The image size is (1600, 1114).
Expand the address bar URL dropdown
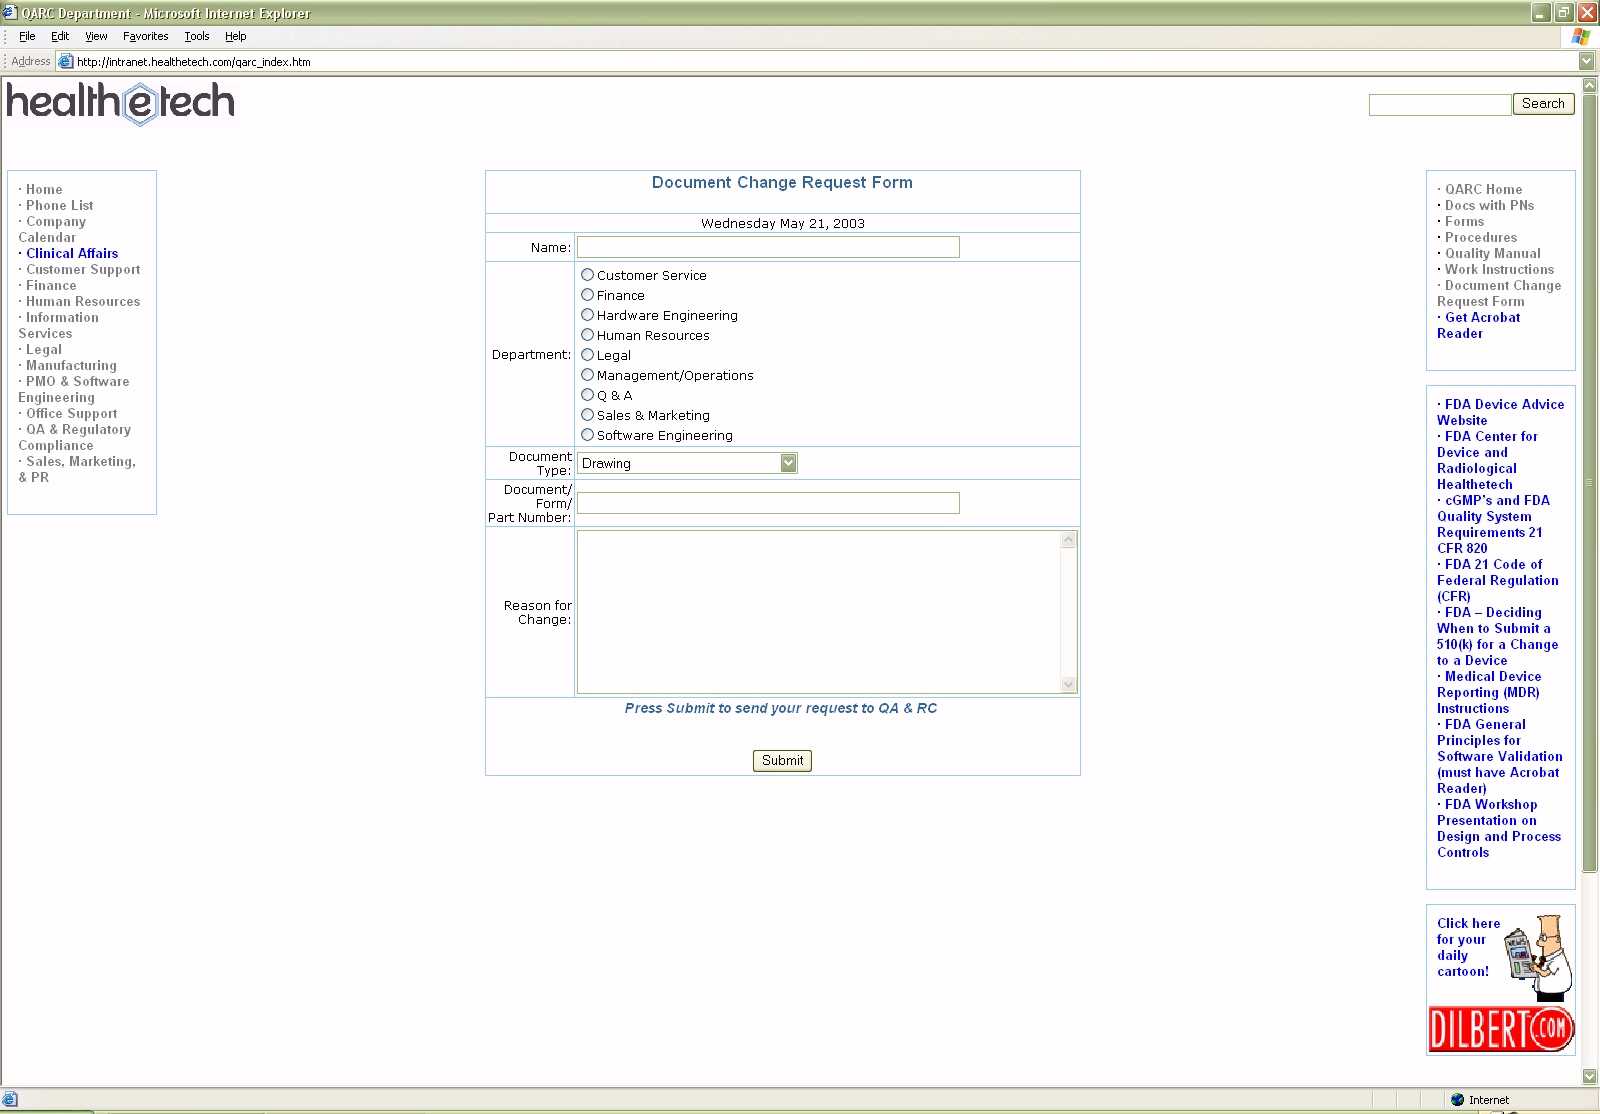[1586, 61]
